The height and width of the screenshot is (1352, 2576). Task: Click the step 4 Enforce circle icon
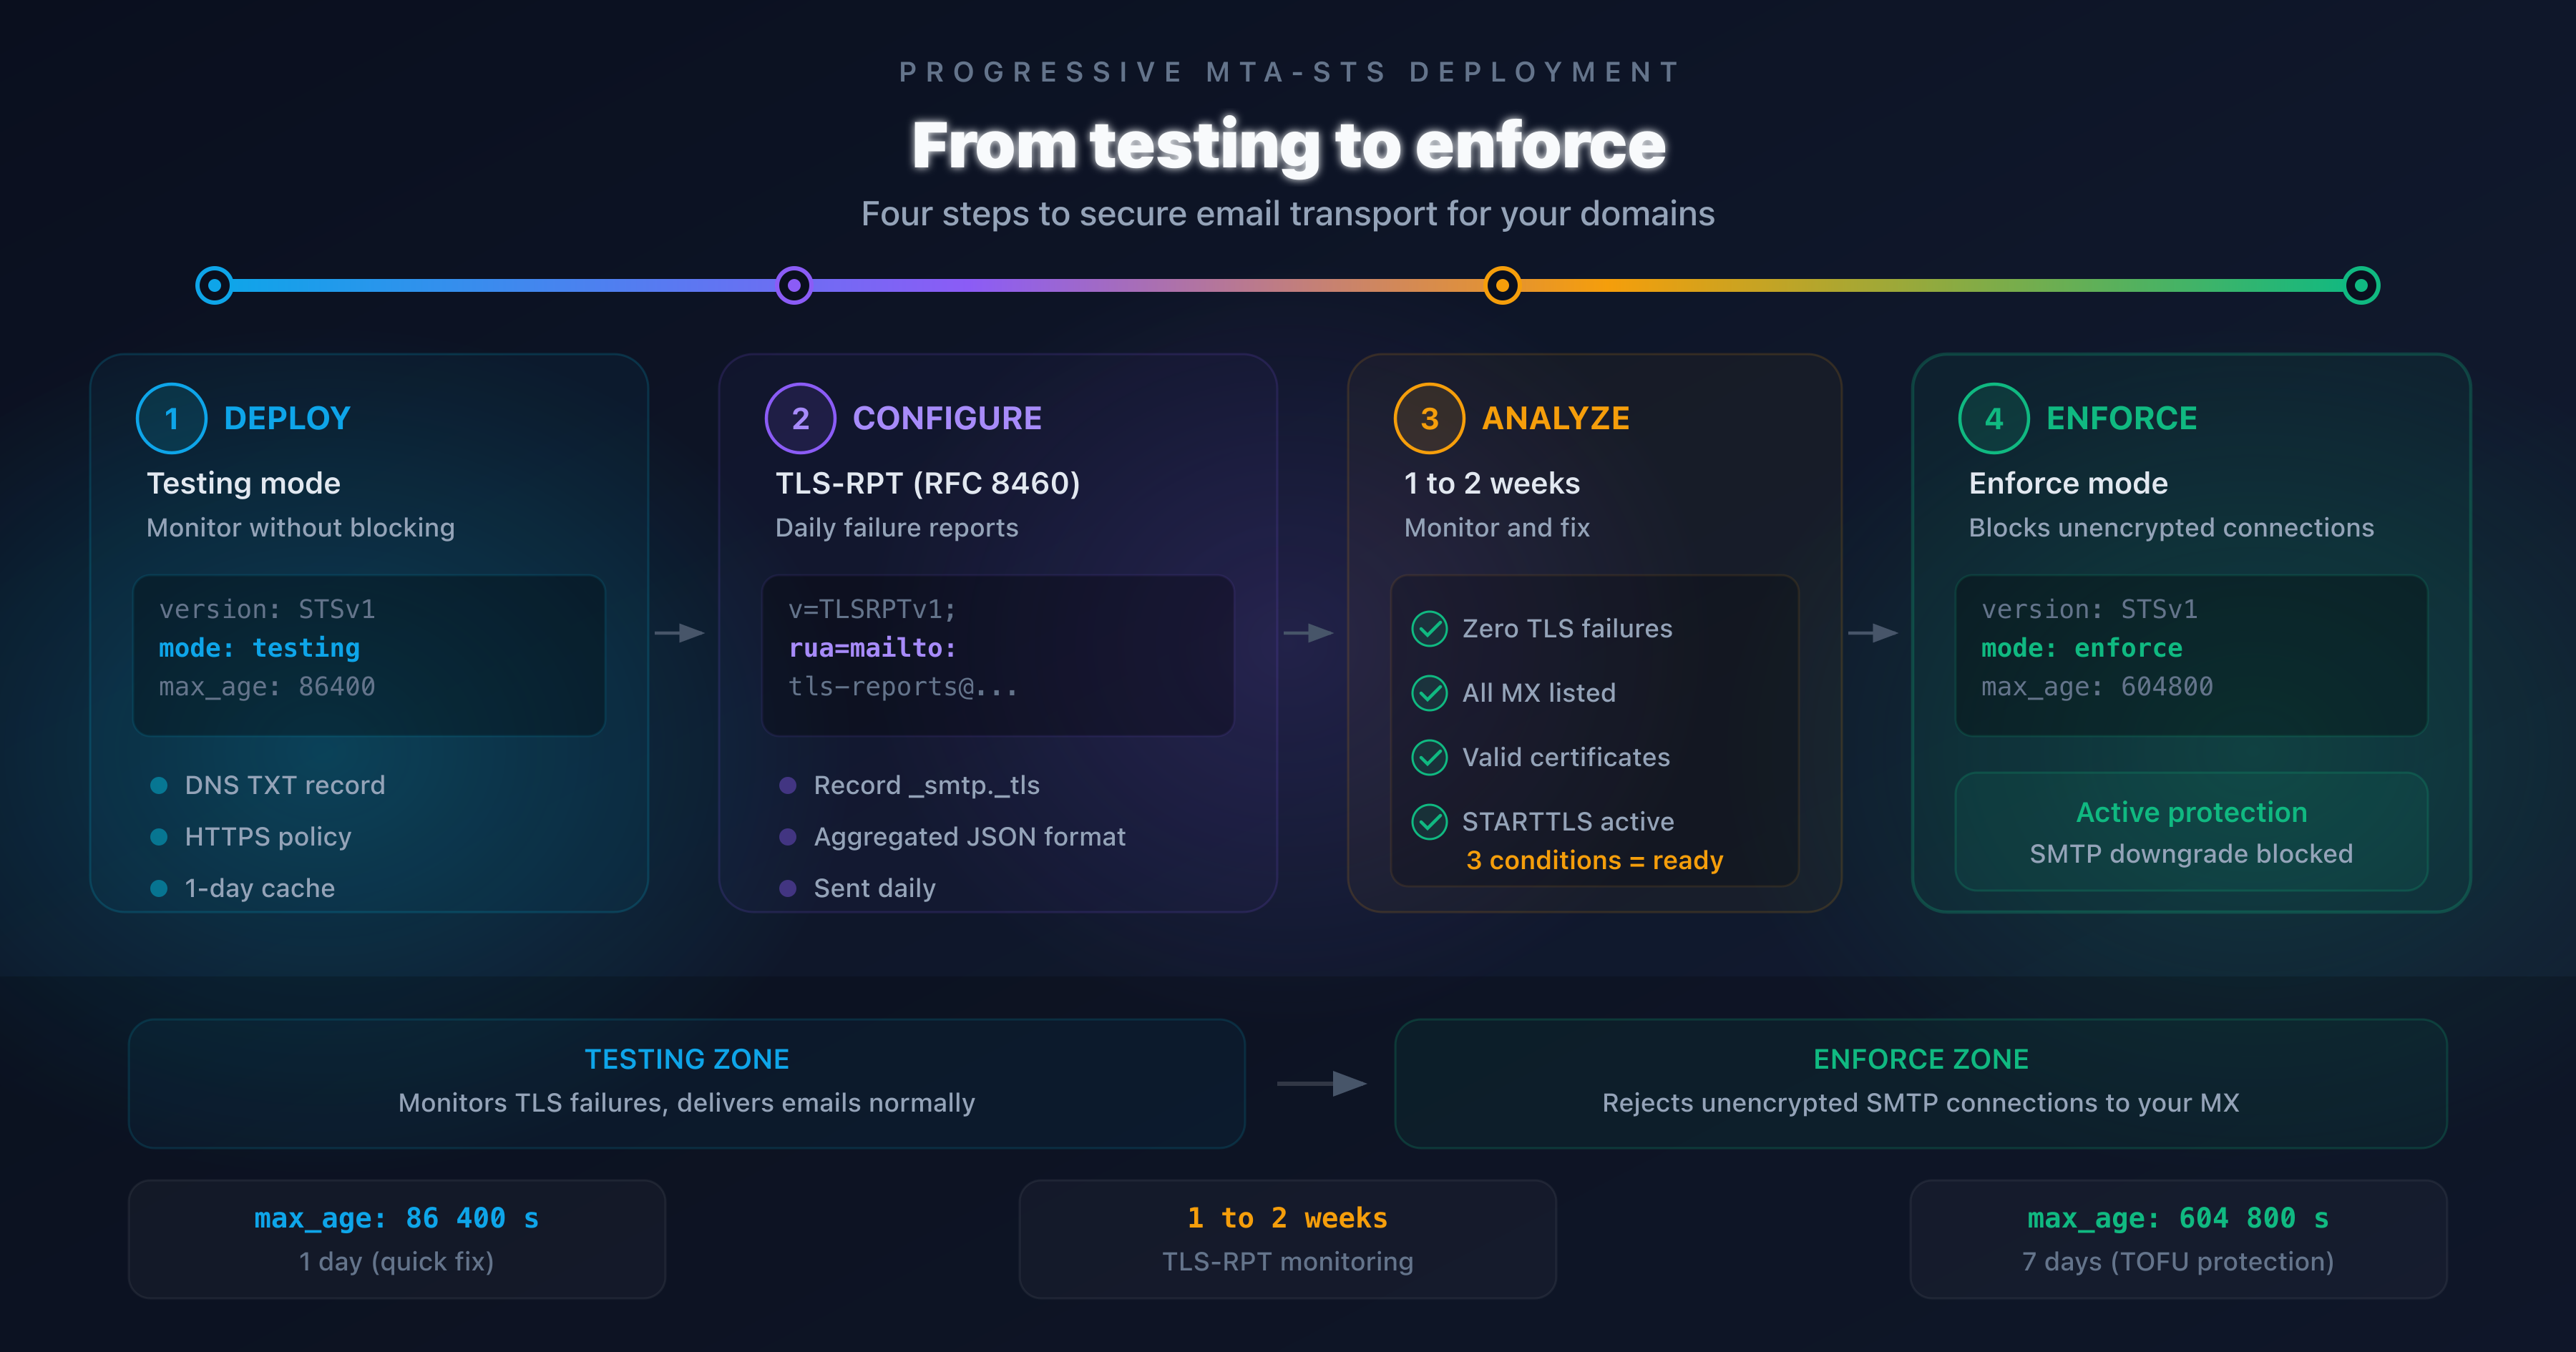point(1994,418)
